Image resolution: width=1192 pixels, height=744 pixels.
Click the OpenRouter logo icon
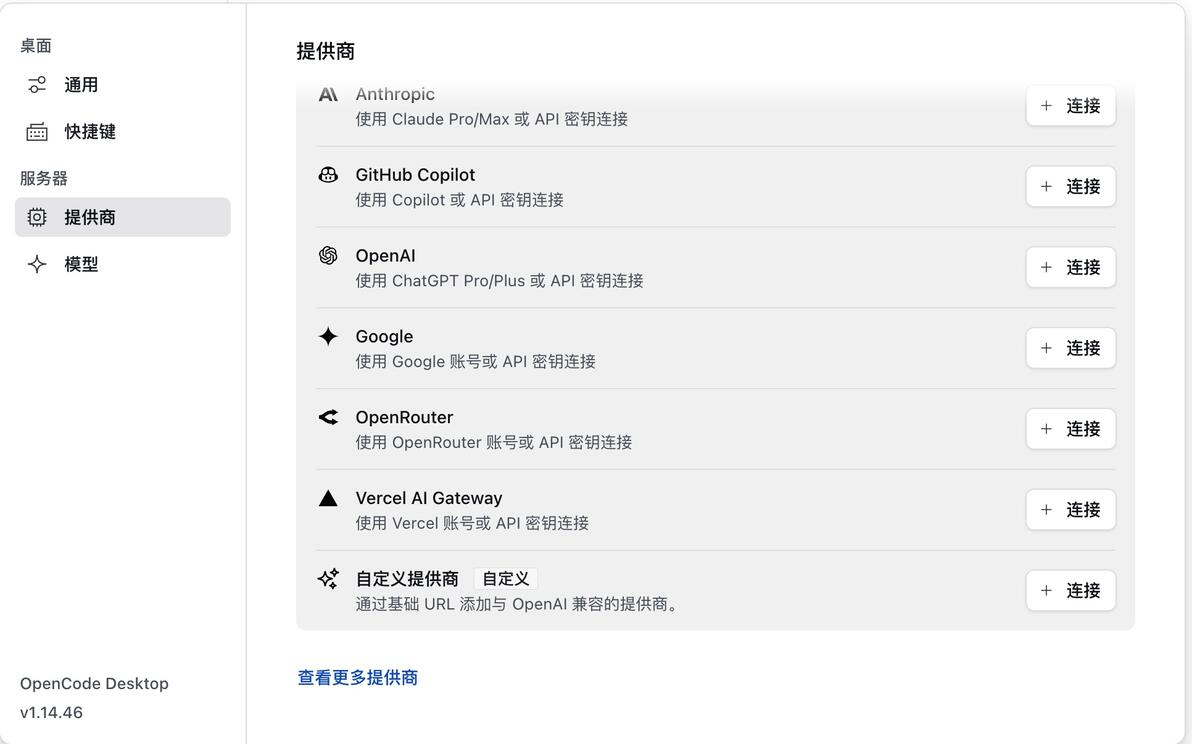pos(328,417)
